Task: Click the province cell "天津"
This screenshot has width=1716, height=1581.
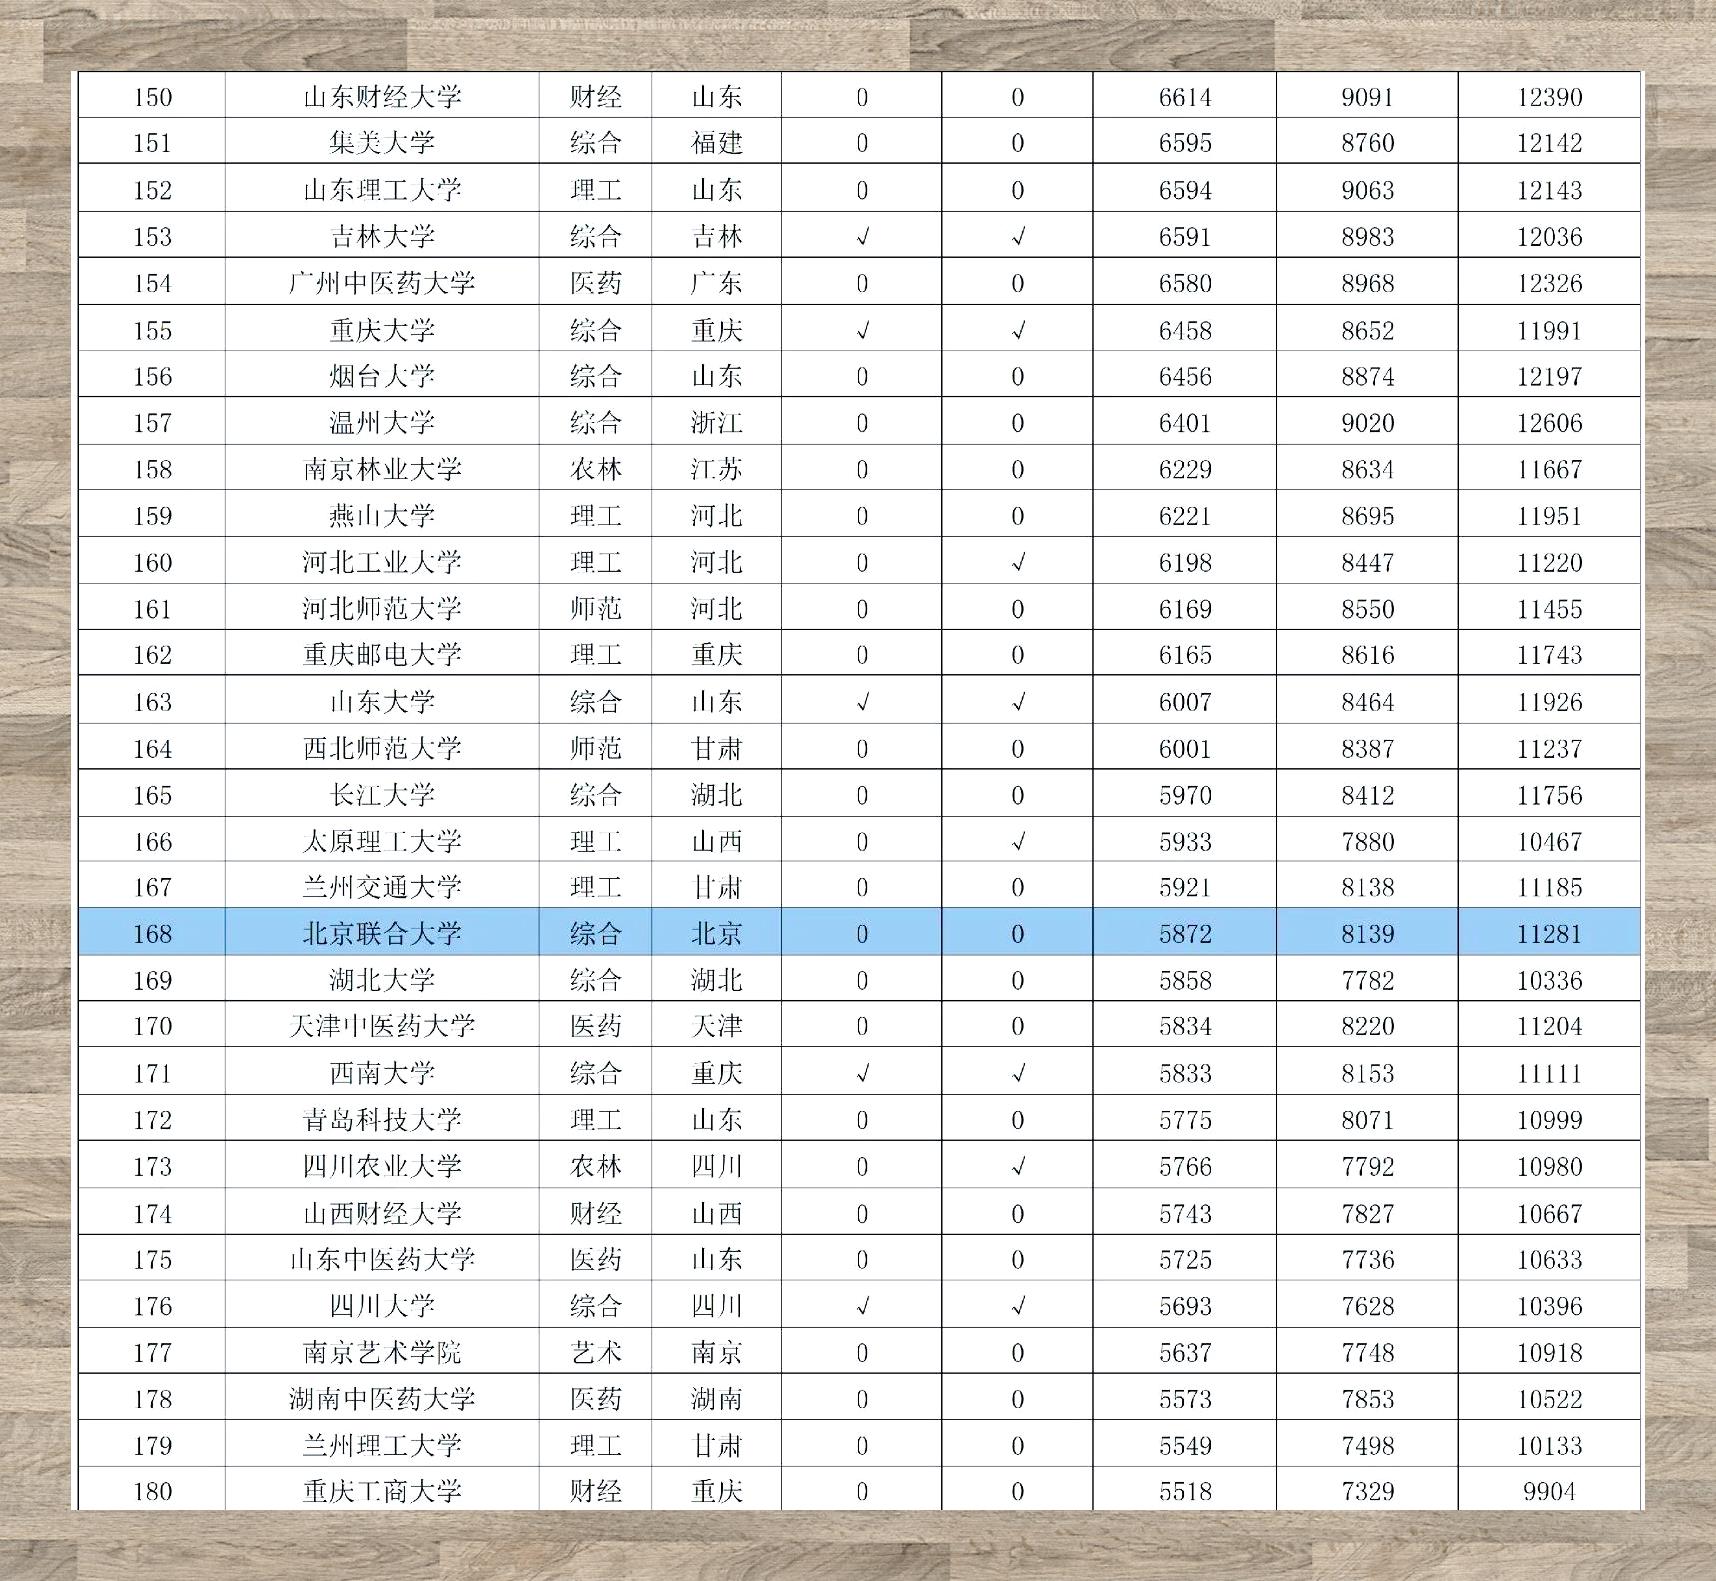Action: pos(716,1026)
